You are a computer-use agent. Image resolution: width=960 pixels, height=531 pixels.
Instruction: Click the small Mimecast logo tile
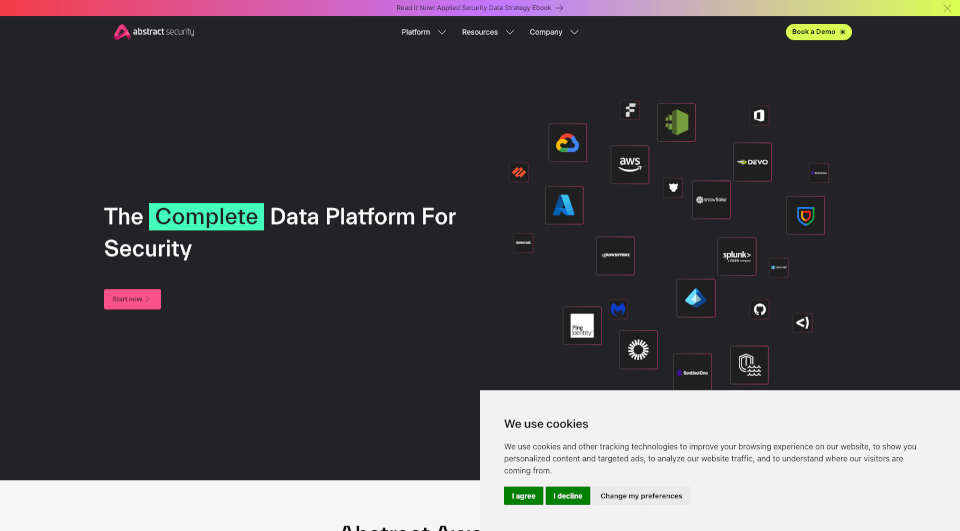pyautogui.click(x=523, y=243)
